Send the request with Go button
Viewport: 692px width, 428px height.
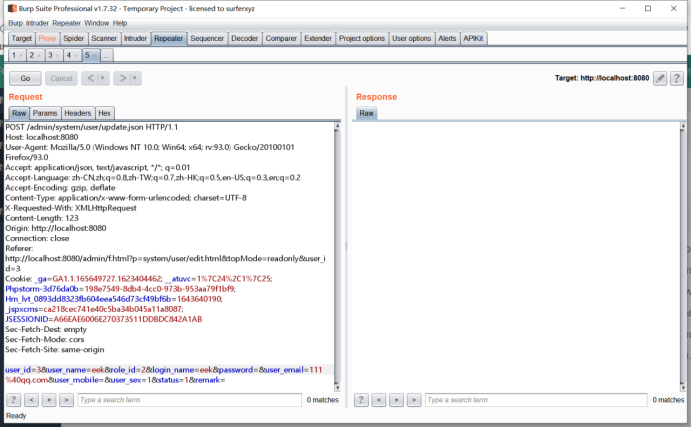tap(25, 78)
